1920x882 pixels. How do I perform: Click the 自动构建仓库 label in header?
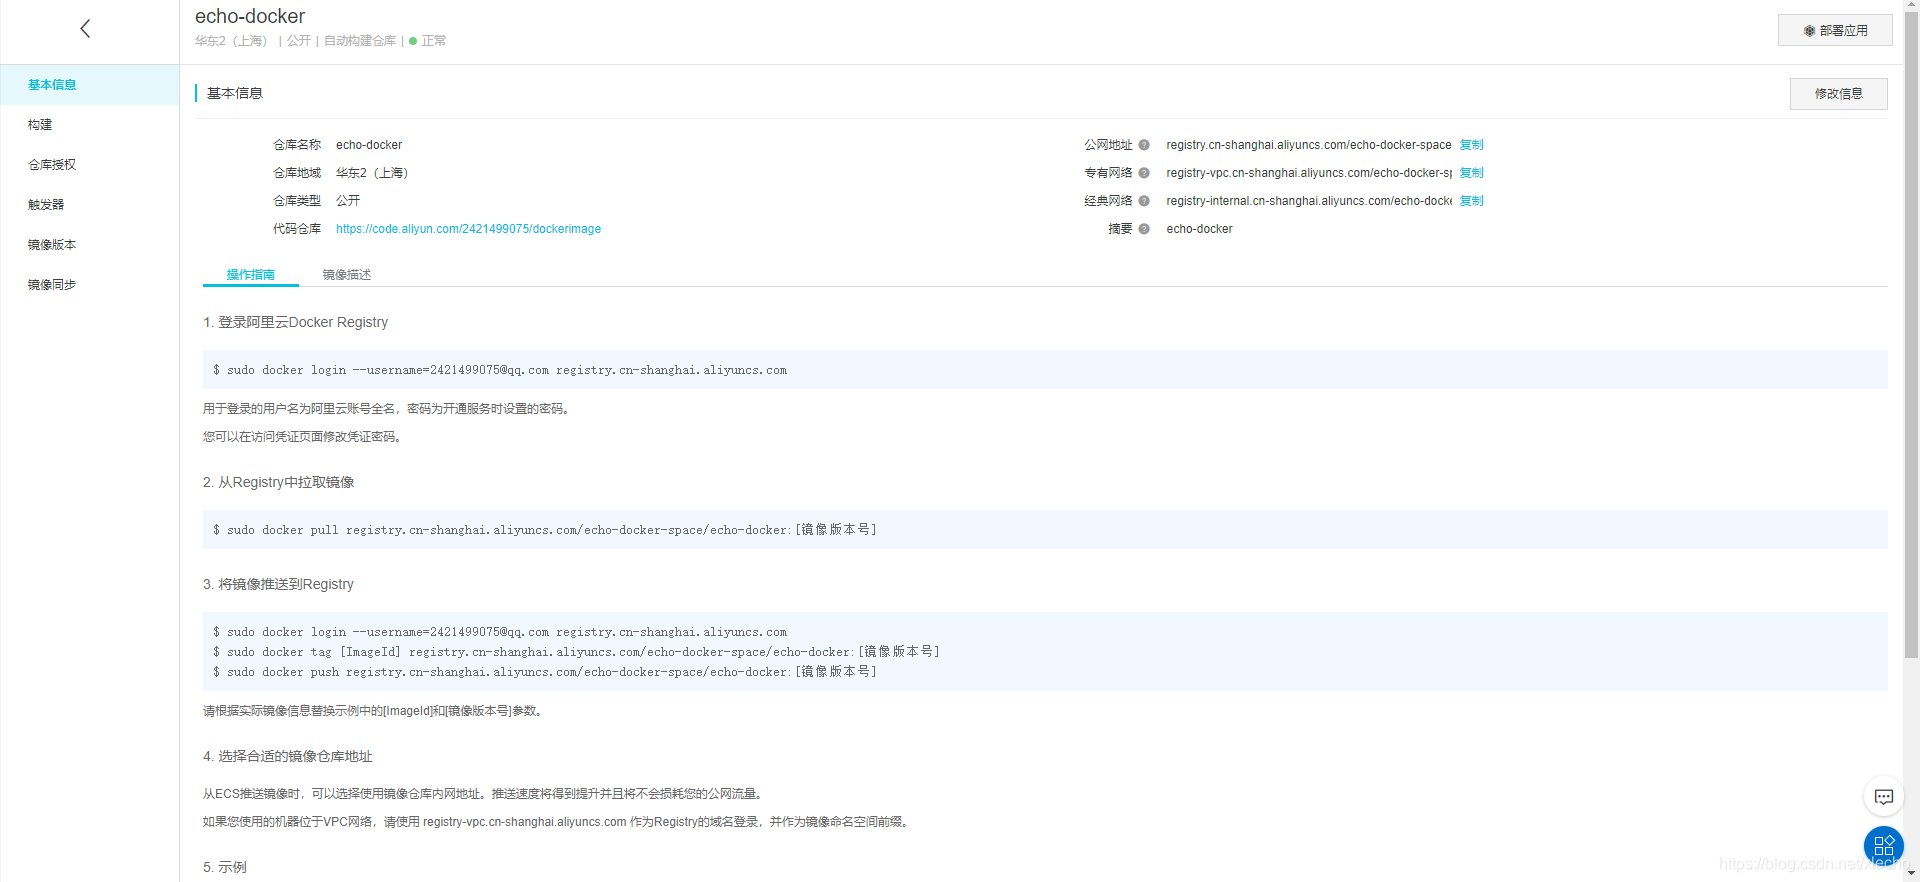click(360, 41)
